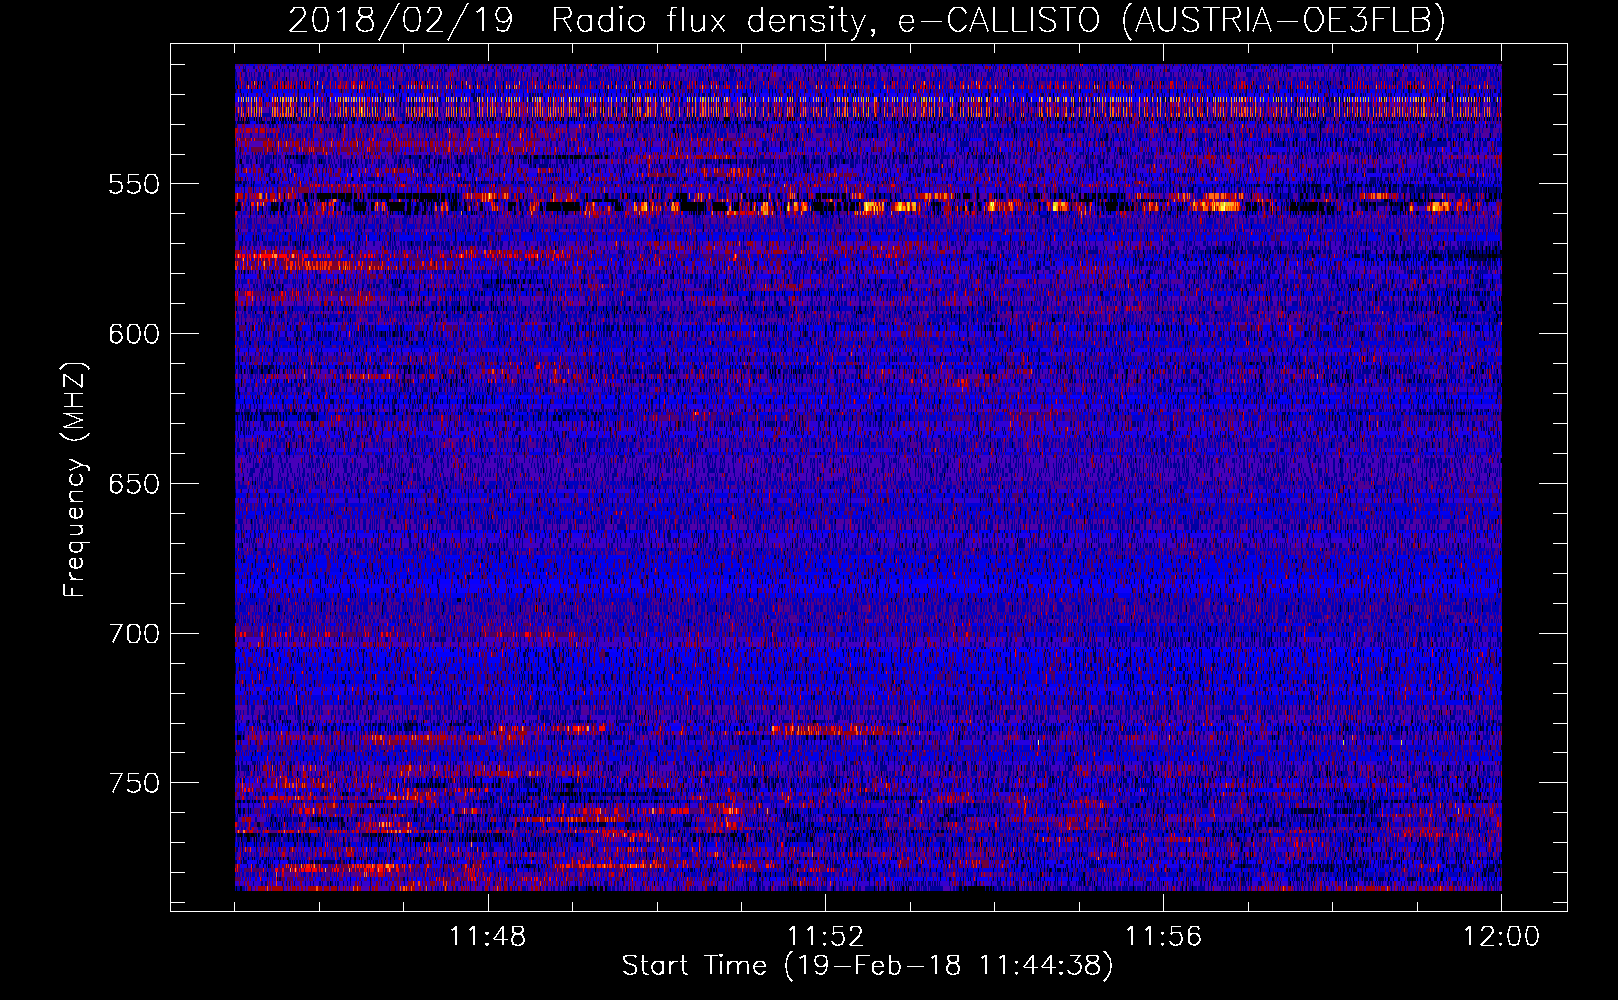
Task: Select the 550 frequency axis label
Action: (134, 184)
